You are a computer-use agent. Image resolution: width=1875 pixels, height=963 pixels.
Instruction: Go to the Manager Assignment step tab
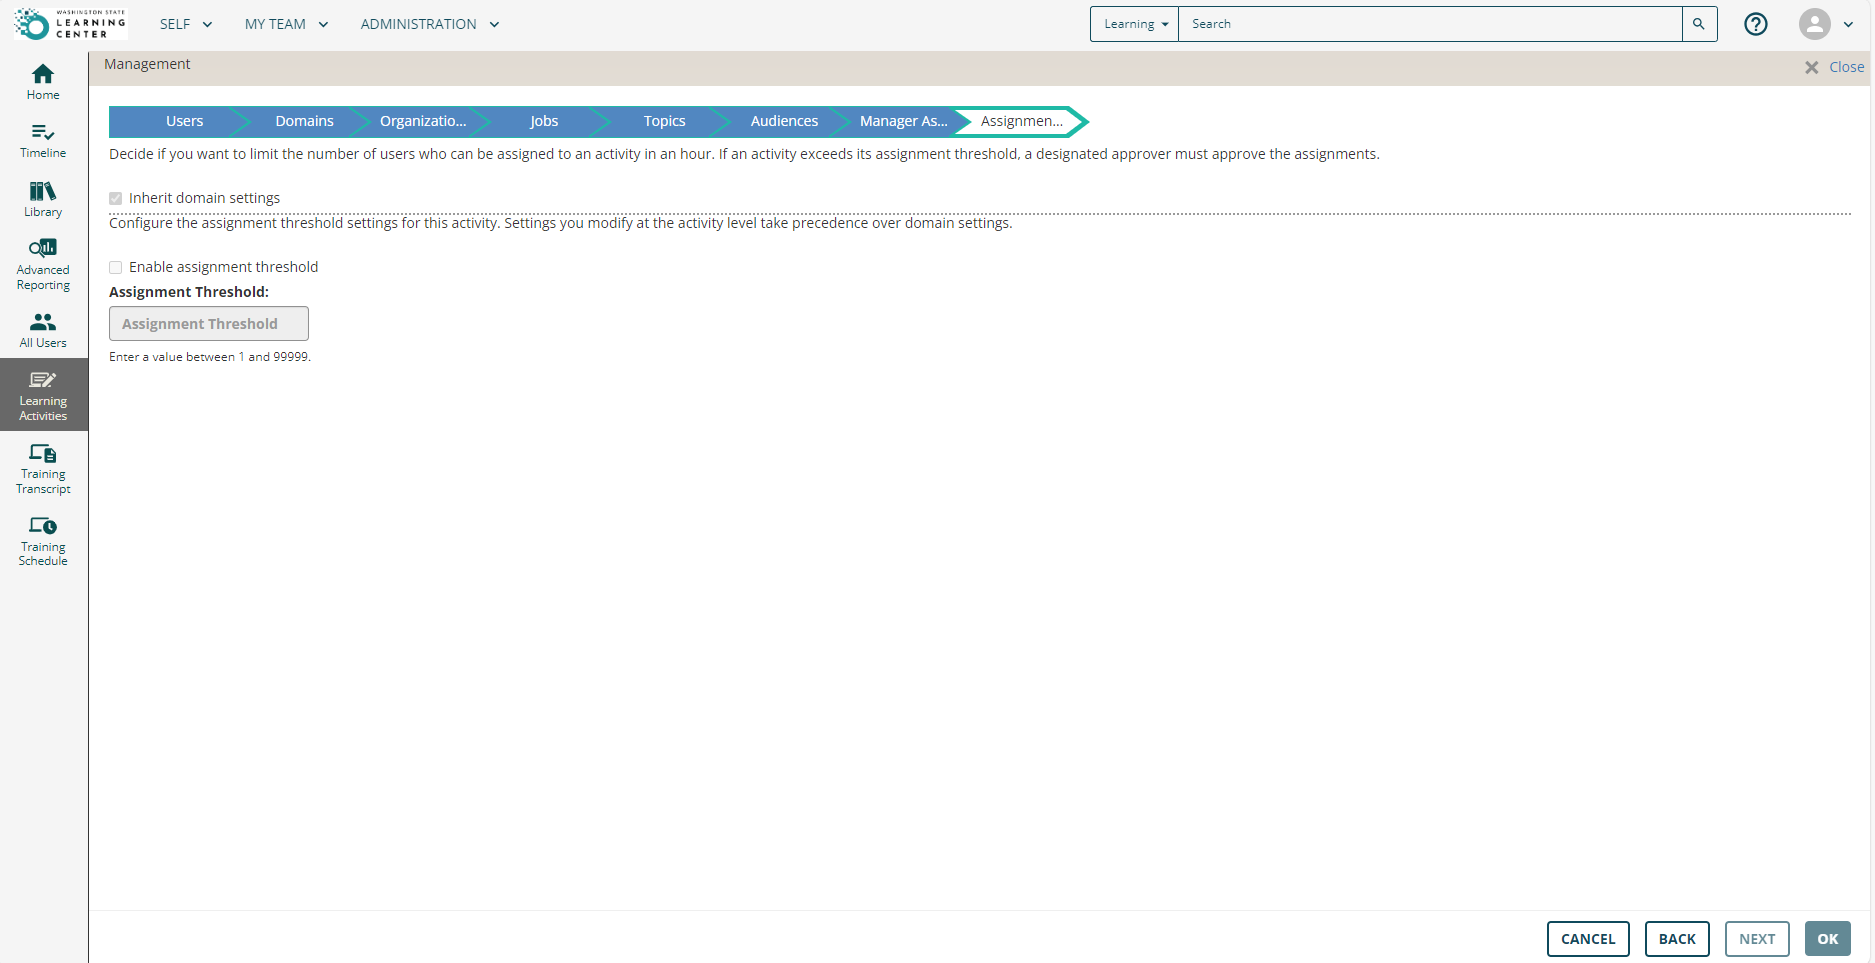click(x=902, y=121)
